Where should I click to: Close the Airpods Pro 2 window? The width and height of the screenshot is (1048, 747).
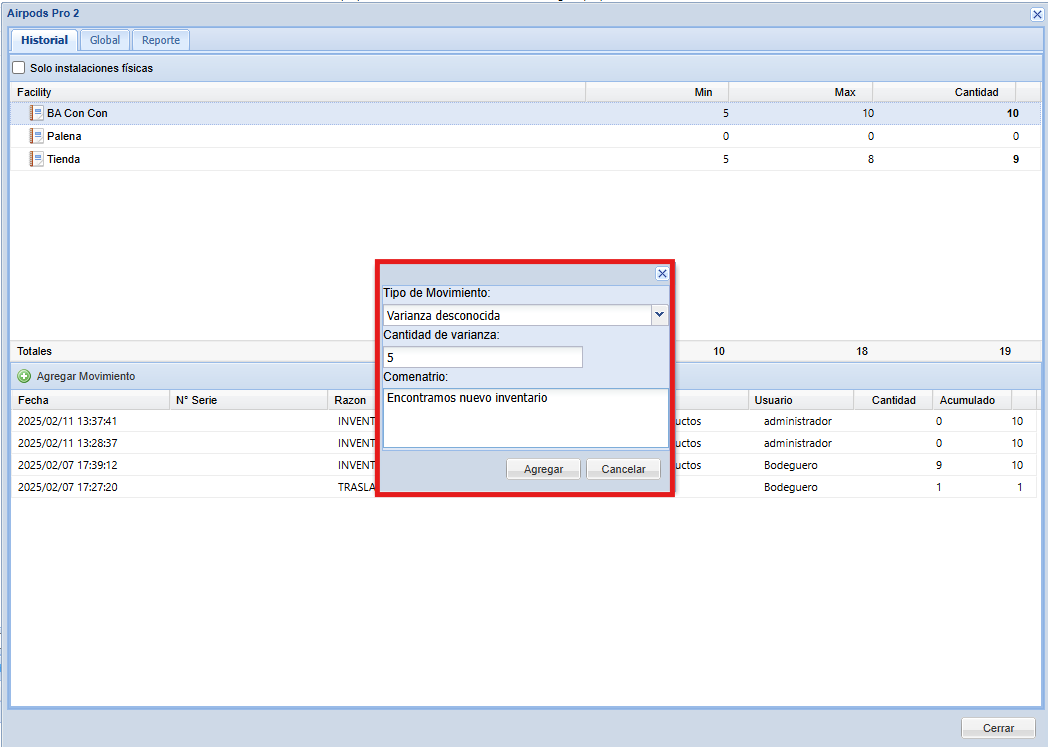pos(1037,14)
